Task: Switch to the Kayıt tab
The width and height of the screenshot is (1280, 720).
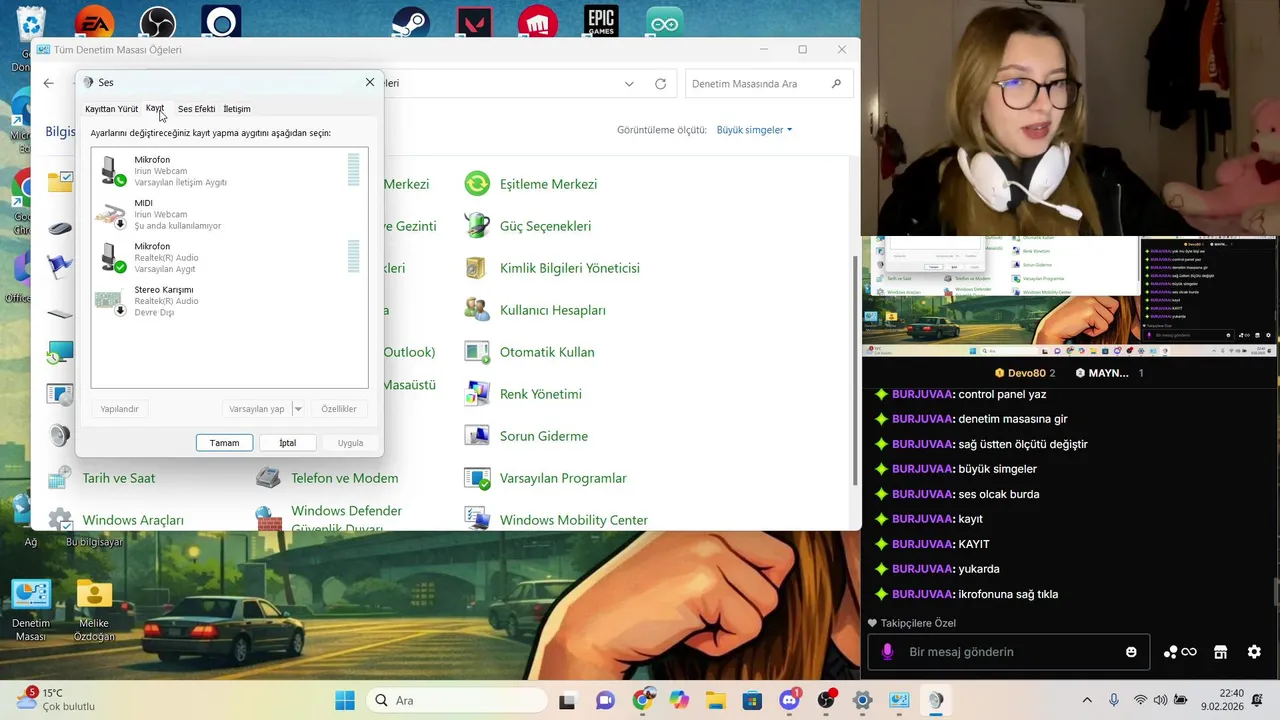Action: 155,108
